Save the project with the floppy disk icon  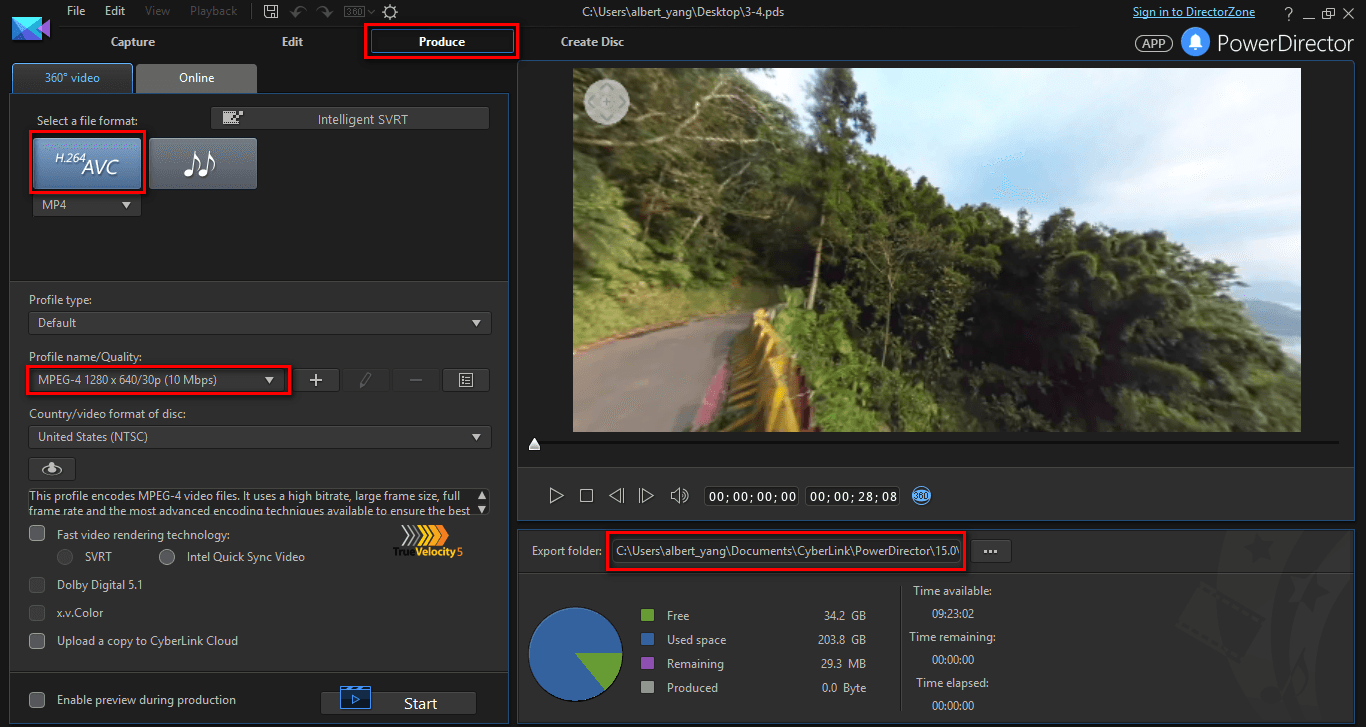pyautogui.click(x=271, y=12)
